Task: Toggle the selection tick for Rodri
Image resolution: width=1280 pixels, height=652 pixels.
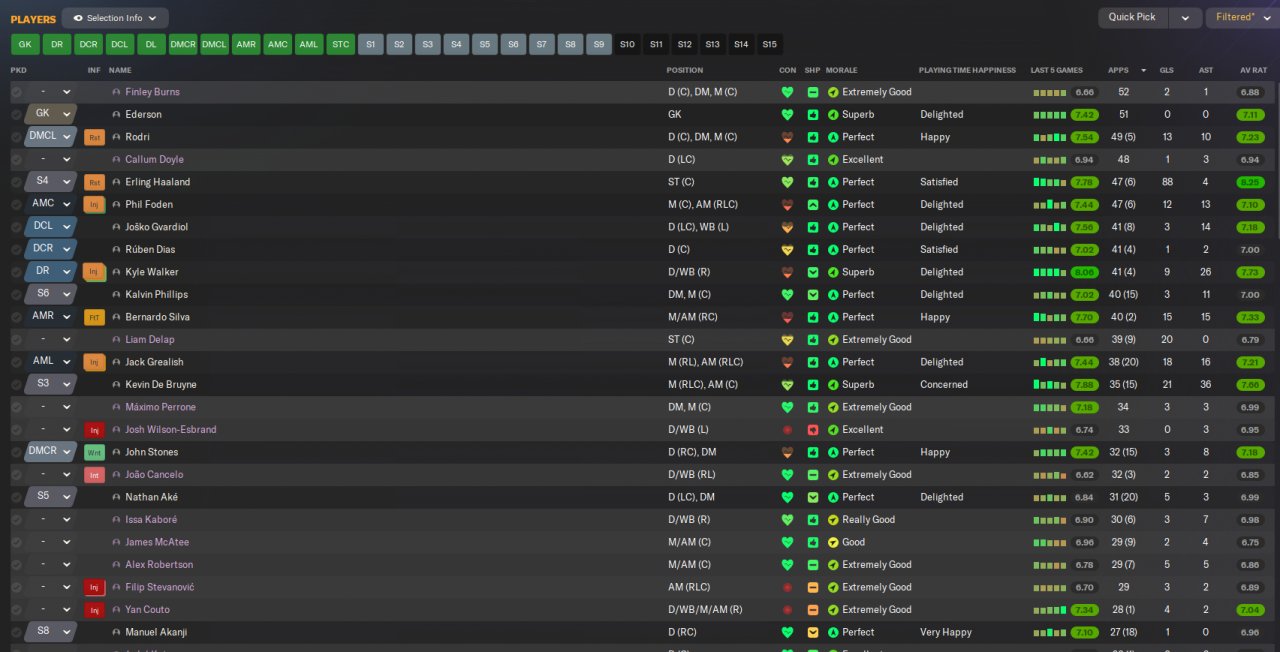Action: [16, 137]
